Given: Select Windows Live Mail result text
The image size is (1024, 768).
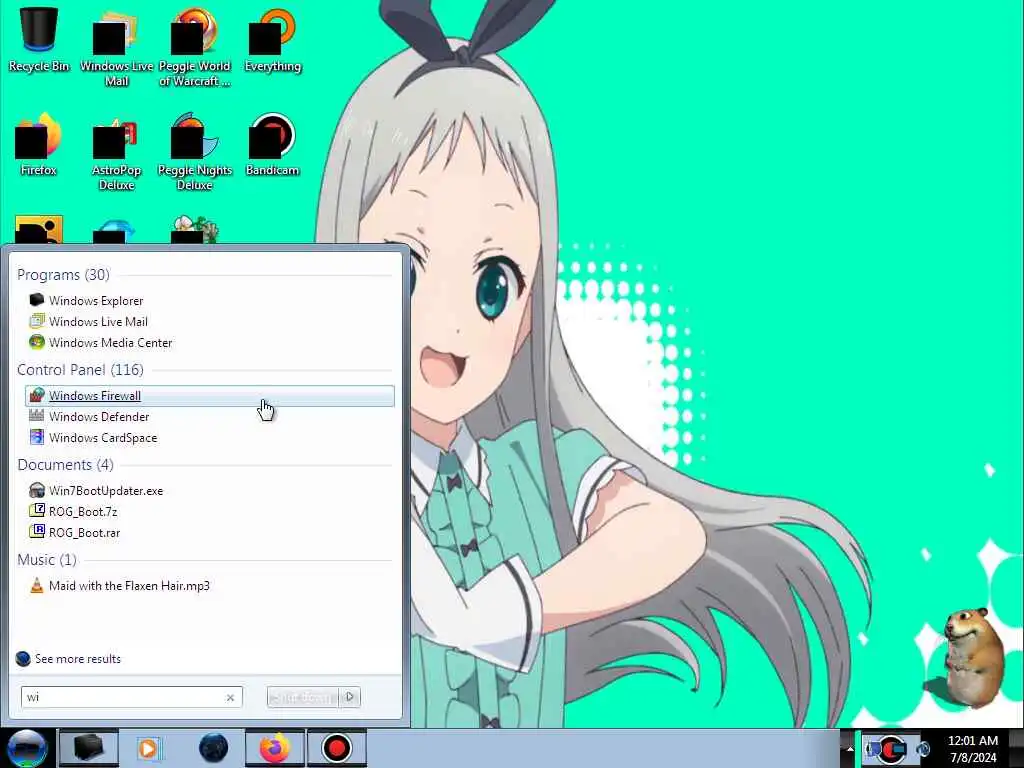Looking at the screenshot, I should click(x=99, y=321).
